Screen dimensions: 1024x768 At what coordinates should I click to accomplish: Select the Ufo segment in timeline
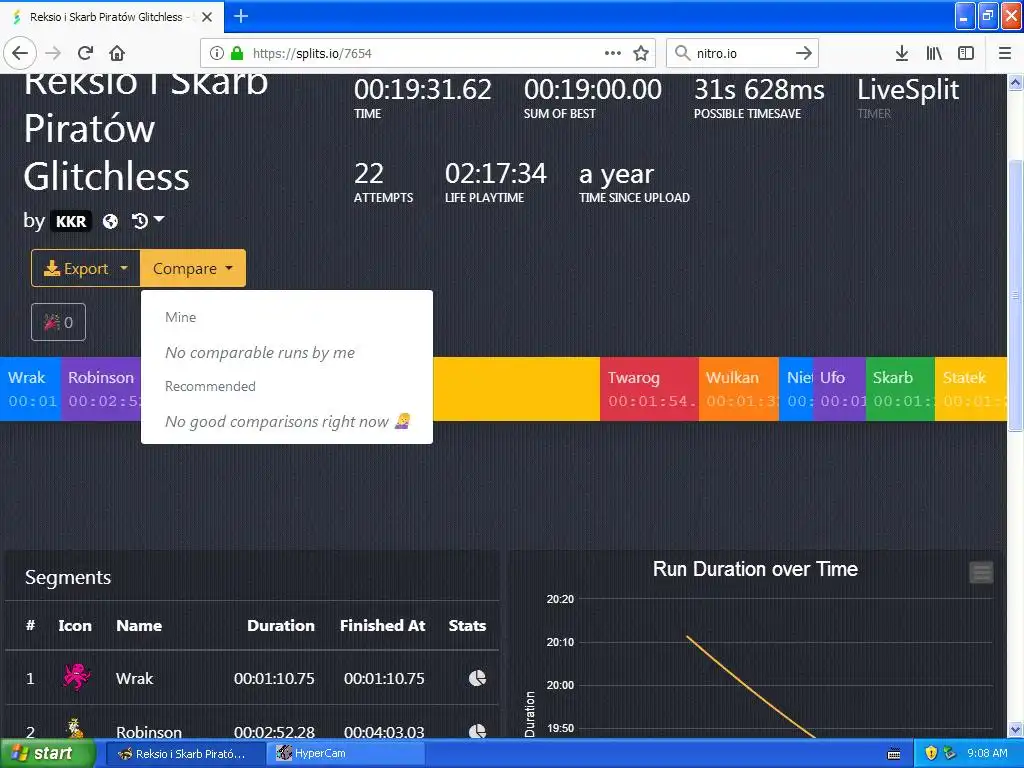[839, 389]
